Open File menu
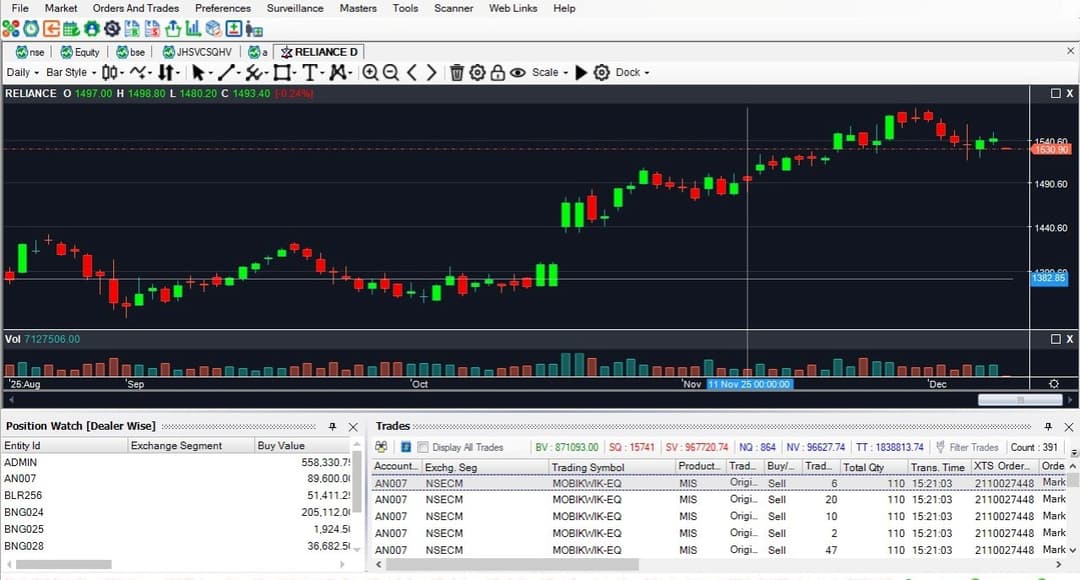Image resolution: width=1080 pixels, height=580 pixels. tap(20, 8)
